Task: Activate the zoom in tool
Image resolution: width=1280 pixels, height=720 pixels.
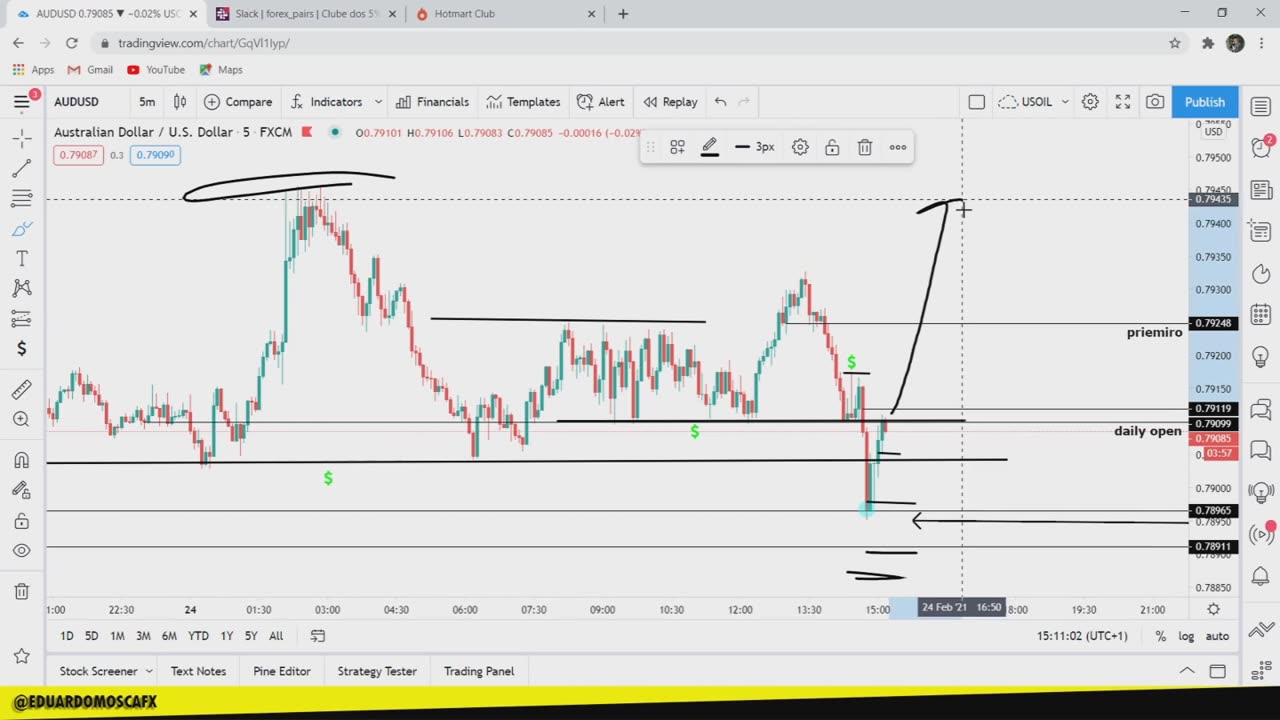Action: (21, 419)
